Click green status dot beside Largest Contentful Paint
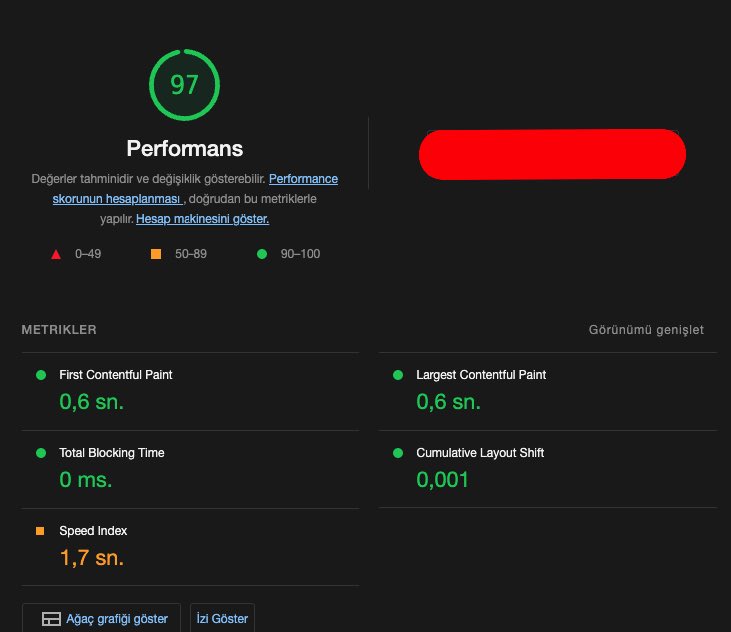Viewport: 731px width, 632px height. coord(398,375)
